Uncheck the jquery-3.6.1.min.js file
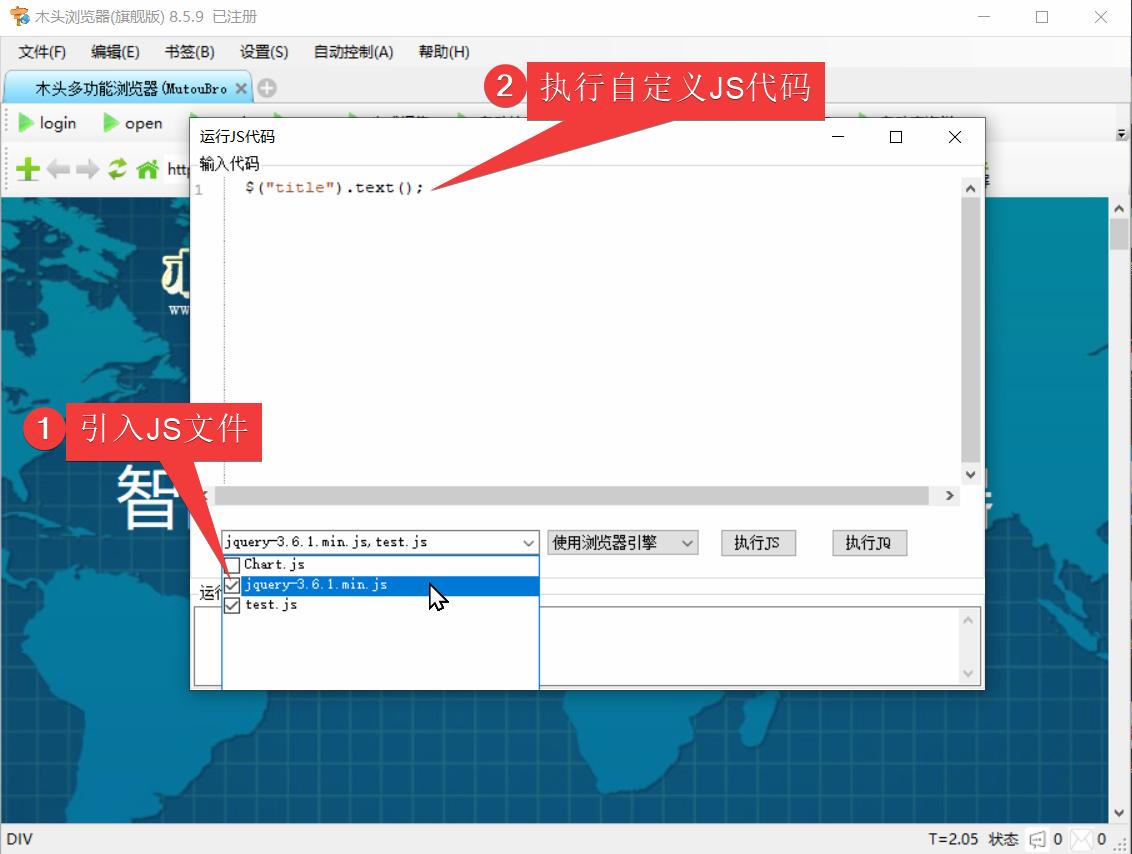The image size is (1132, 854). 232,585
